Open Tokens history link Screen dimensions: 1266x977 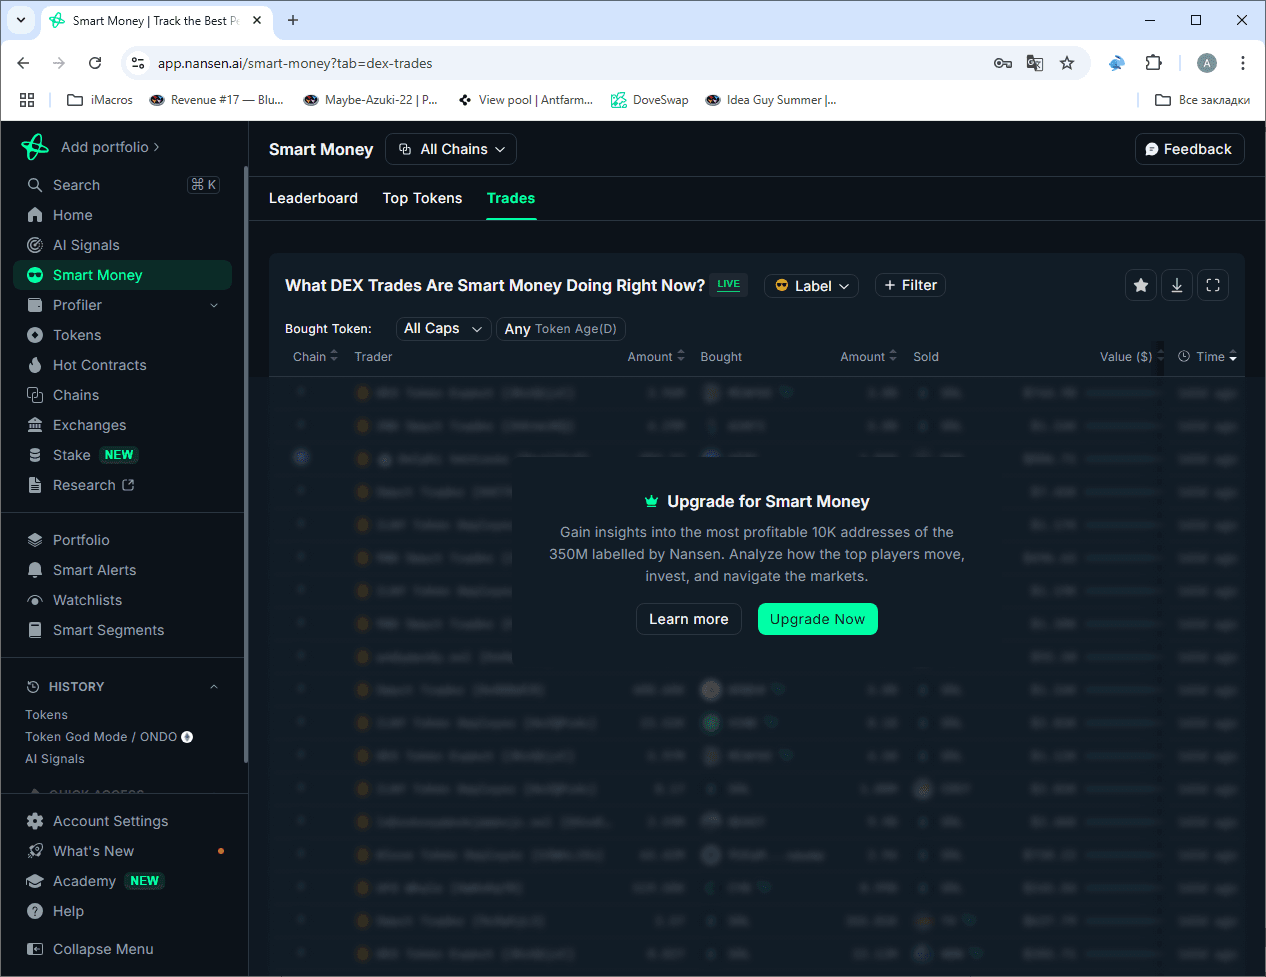[x=47, y=715]
